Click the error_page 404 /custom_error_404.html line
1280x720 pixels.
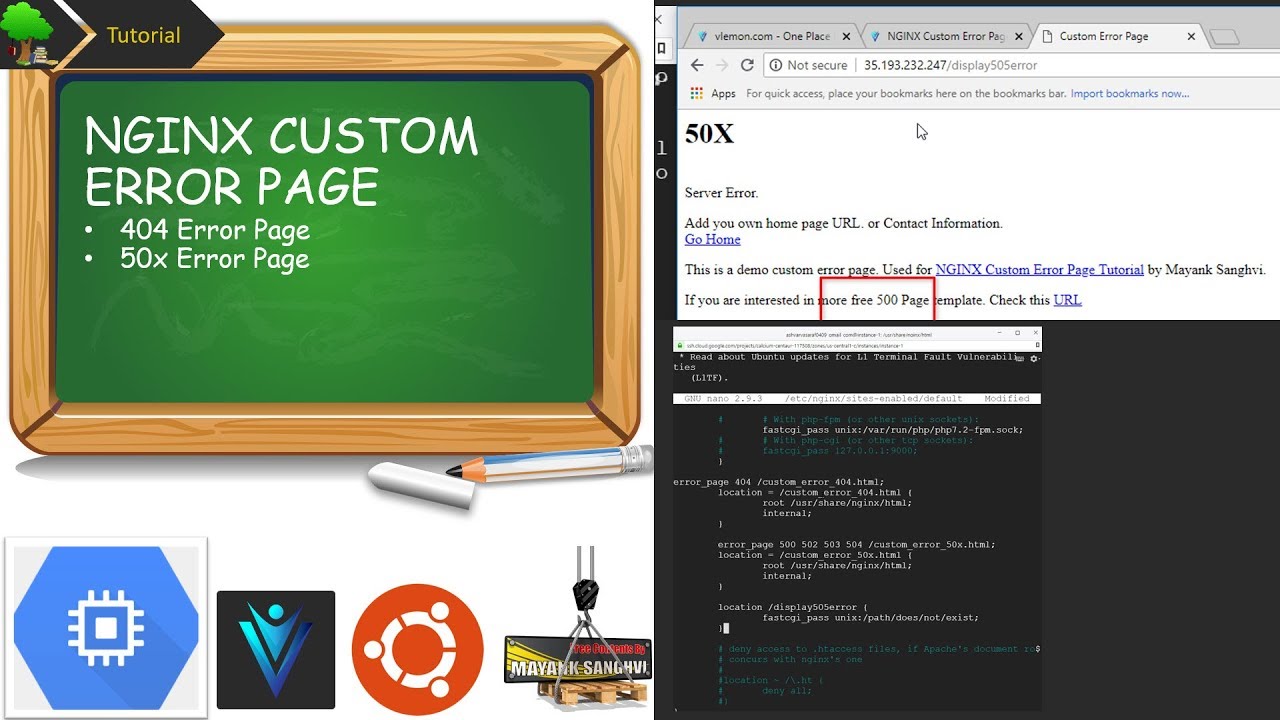pyautogui.click(x=779, y=482)
